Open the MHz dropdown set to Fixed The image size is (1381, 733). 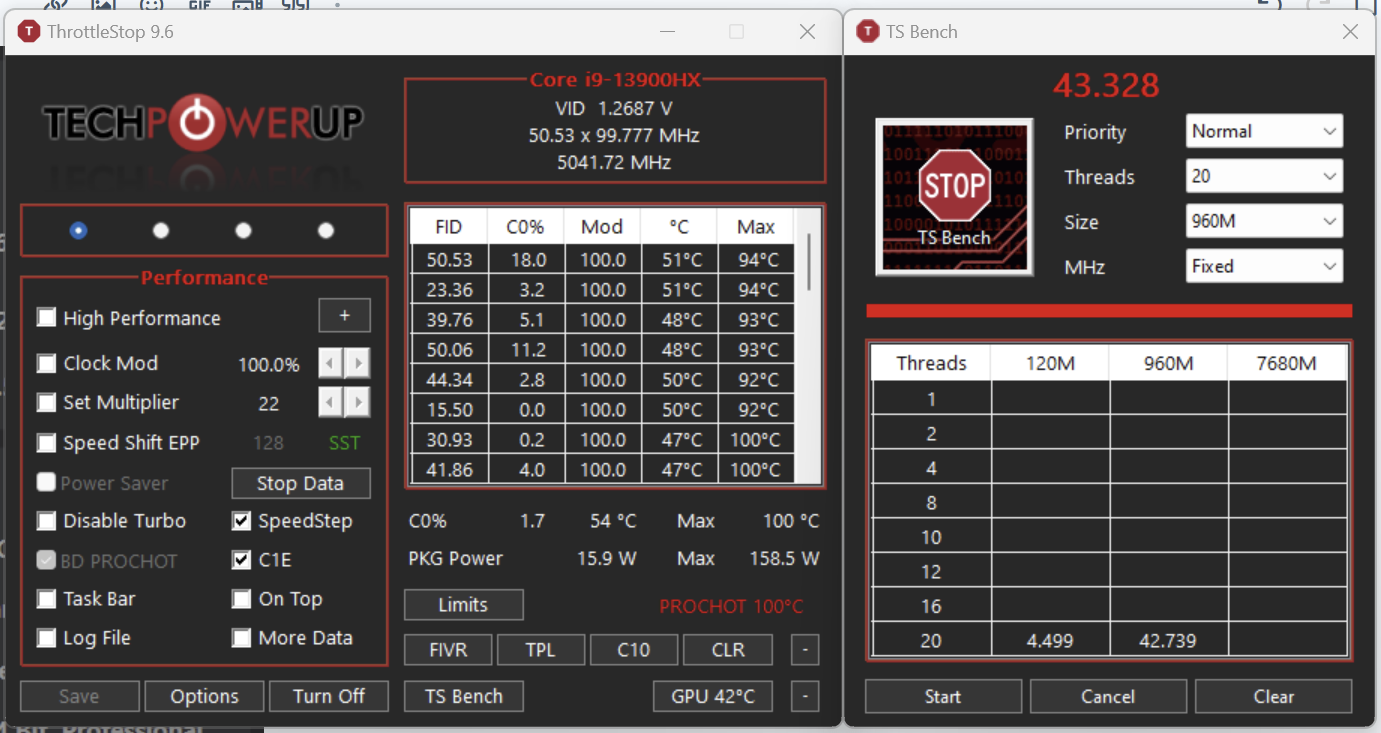pyautogui.click(x=1264, y=266)
